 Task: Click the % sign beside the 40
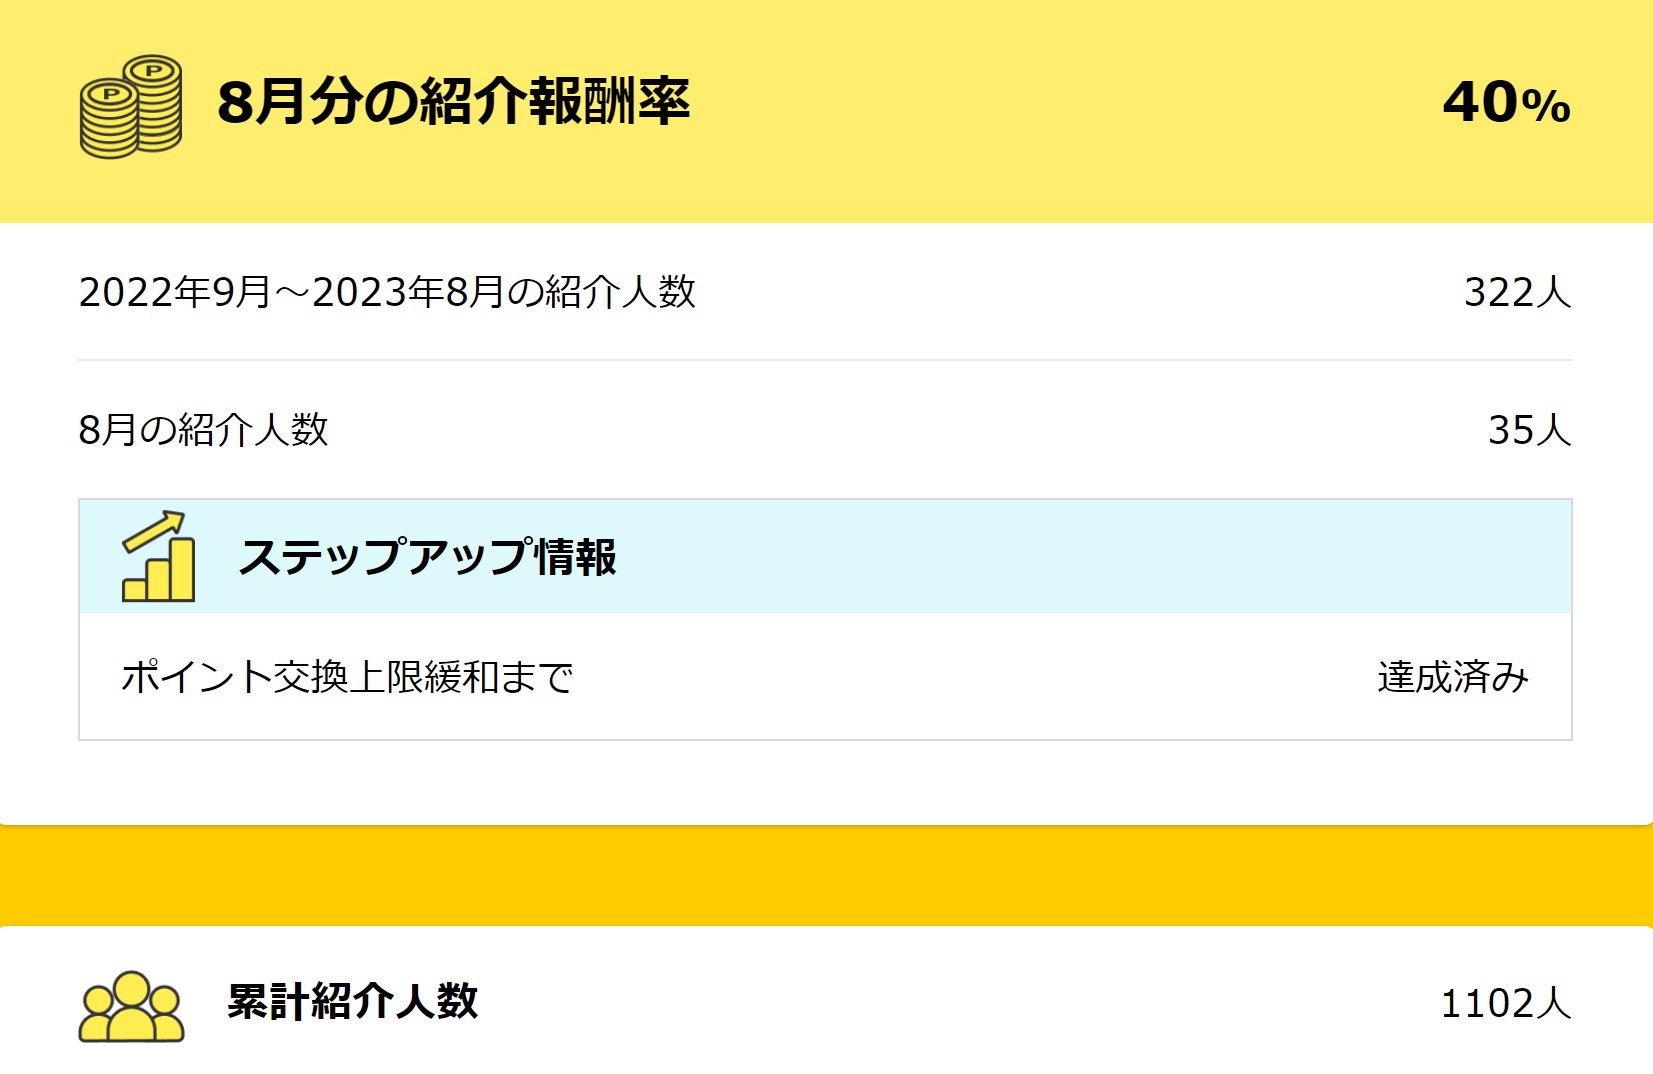pos(1546,106)
